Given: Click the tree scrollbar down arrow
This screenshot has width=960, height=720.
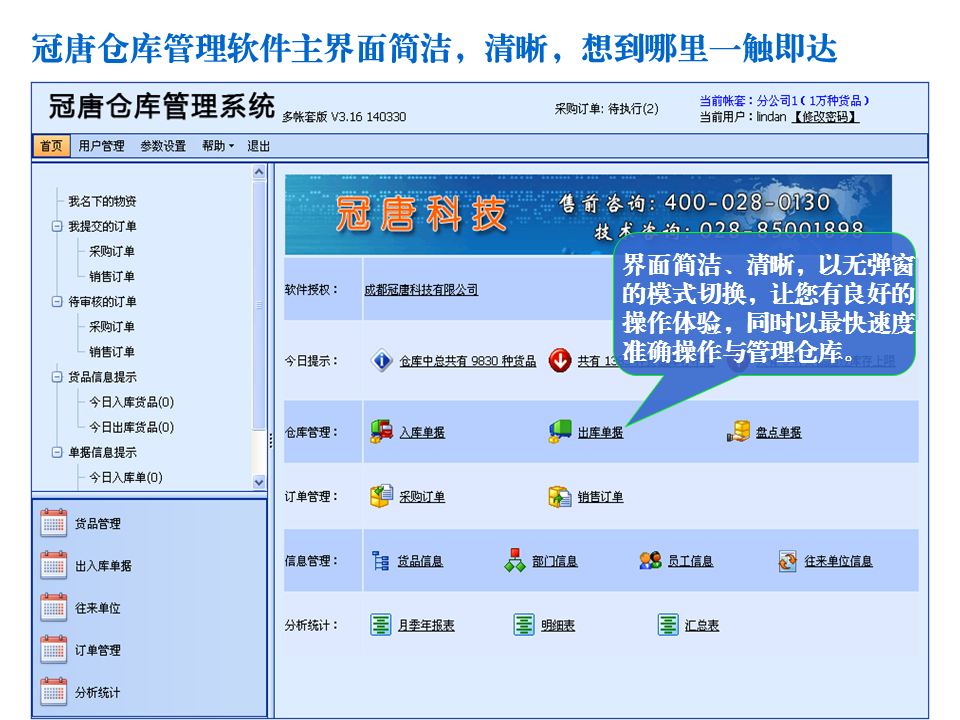Looking at the screenshot, I should (x=259, y=482).
